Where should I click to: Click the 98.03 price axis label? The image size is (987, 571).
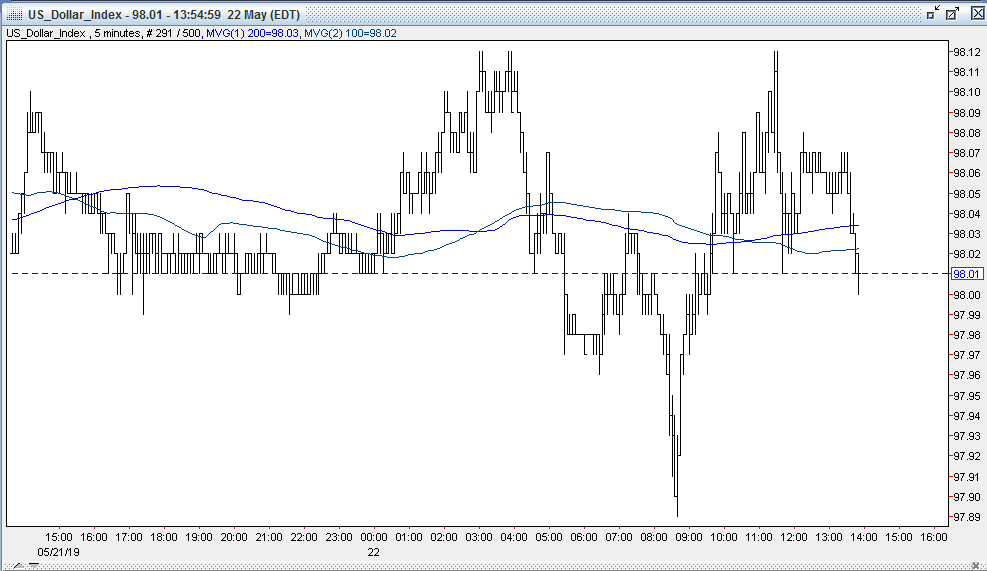click(x=966, y=234)
